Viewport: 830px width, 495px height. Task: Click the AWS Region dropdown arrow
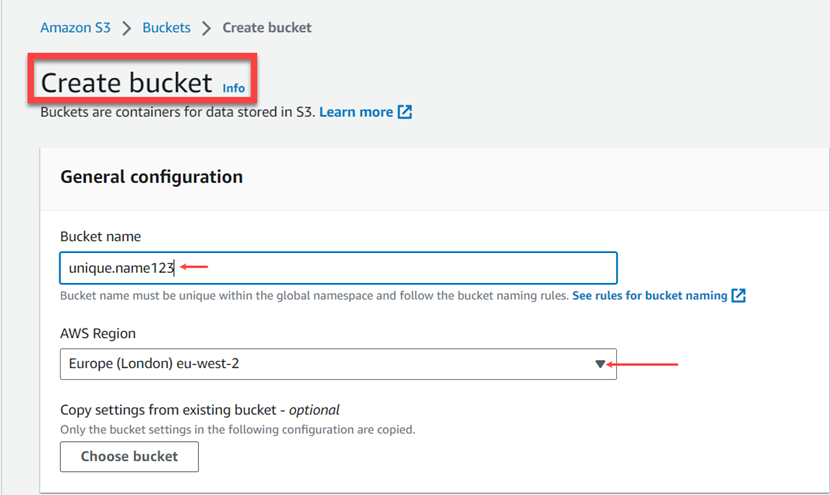(600, 364)
